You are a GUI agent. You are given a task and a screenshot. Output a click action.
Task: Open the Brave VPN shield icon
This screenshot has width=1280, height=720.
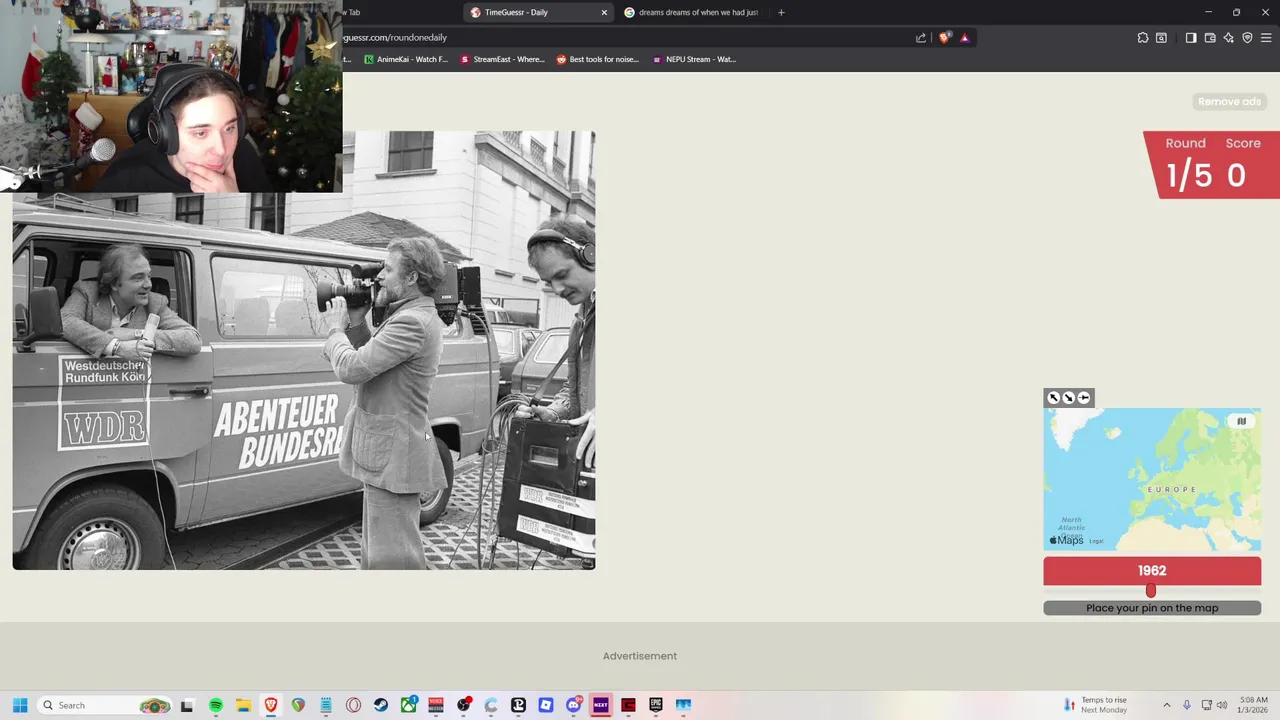1247,38
